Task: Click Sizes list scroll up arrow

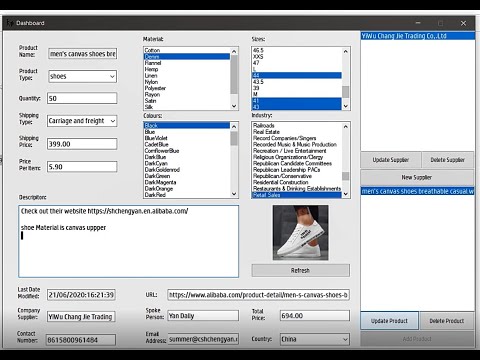Action: tap(346, 51)
